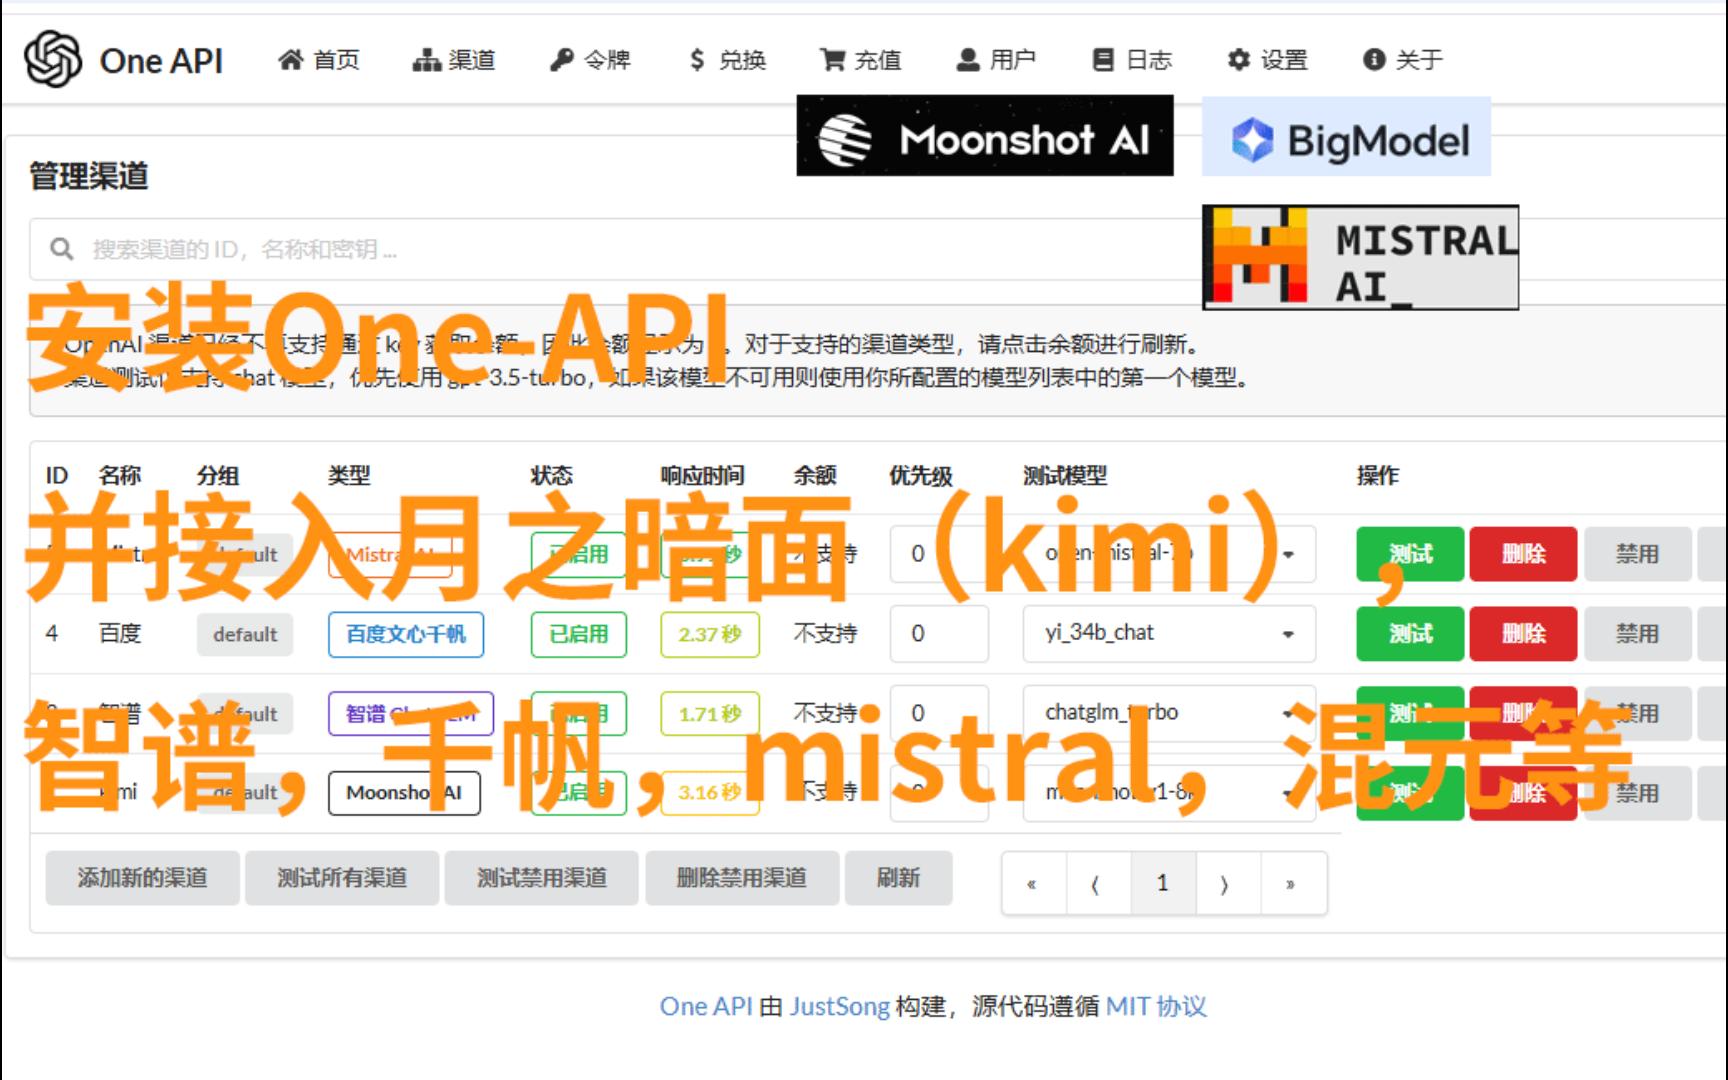Open the 日志 logs page
This screenshot has height=1080, width=1728.
[x=1132, y=60]
